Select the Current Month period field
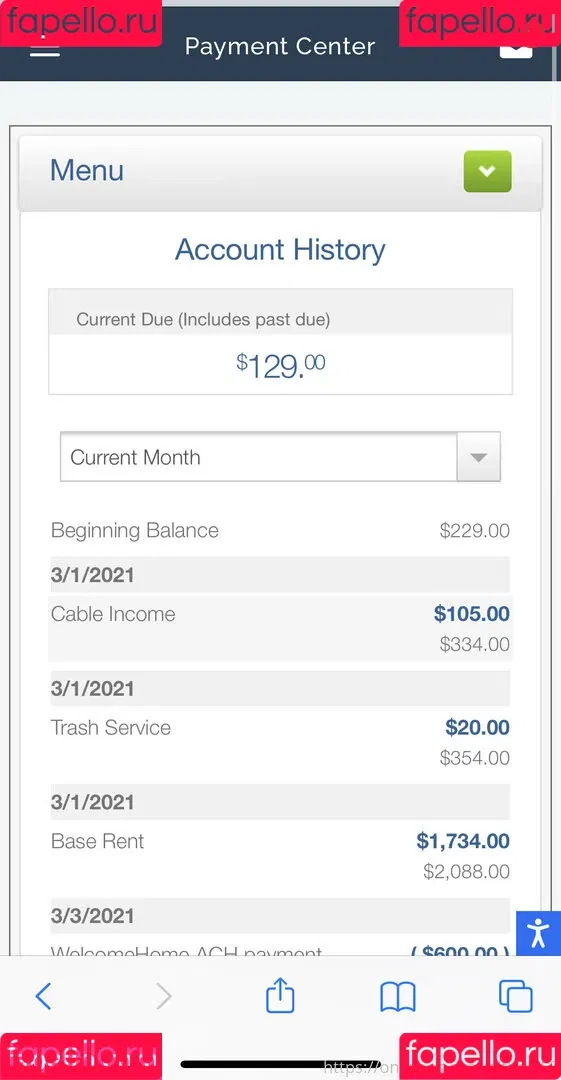Viewport: 561px width, 1080px height. [x=280, y=457]
